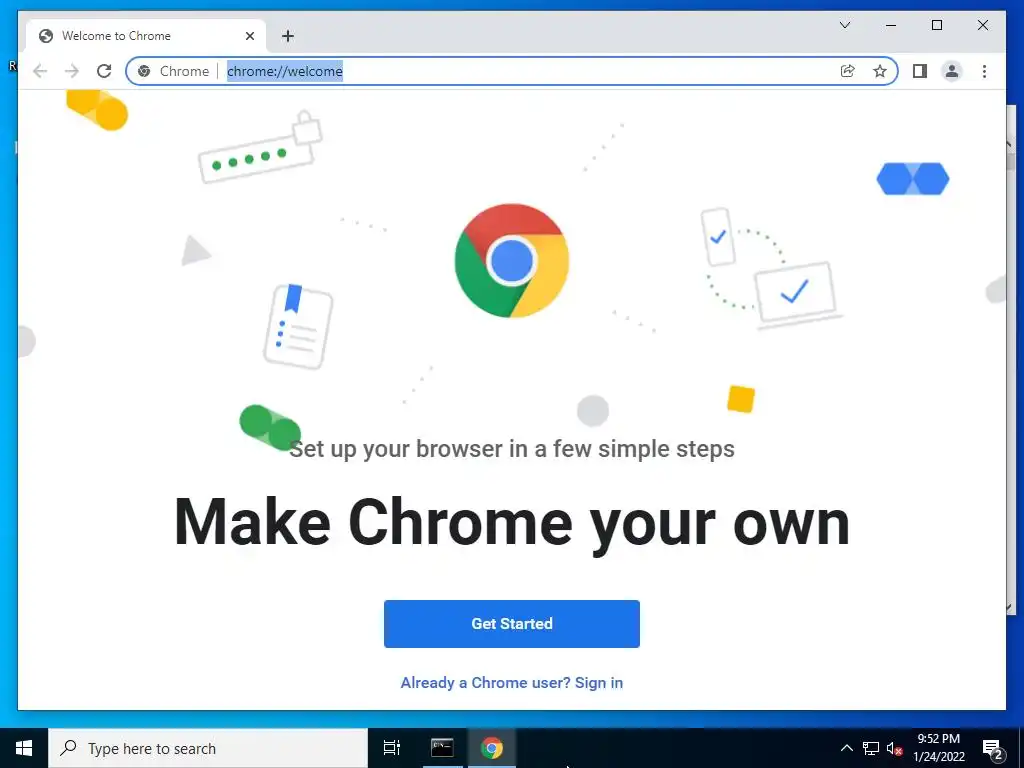
Task: Click the muted volume tray icon
Action: click(x=894, y=748)
